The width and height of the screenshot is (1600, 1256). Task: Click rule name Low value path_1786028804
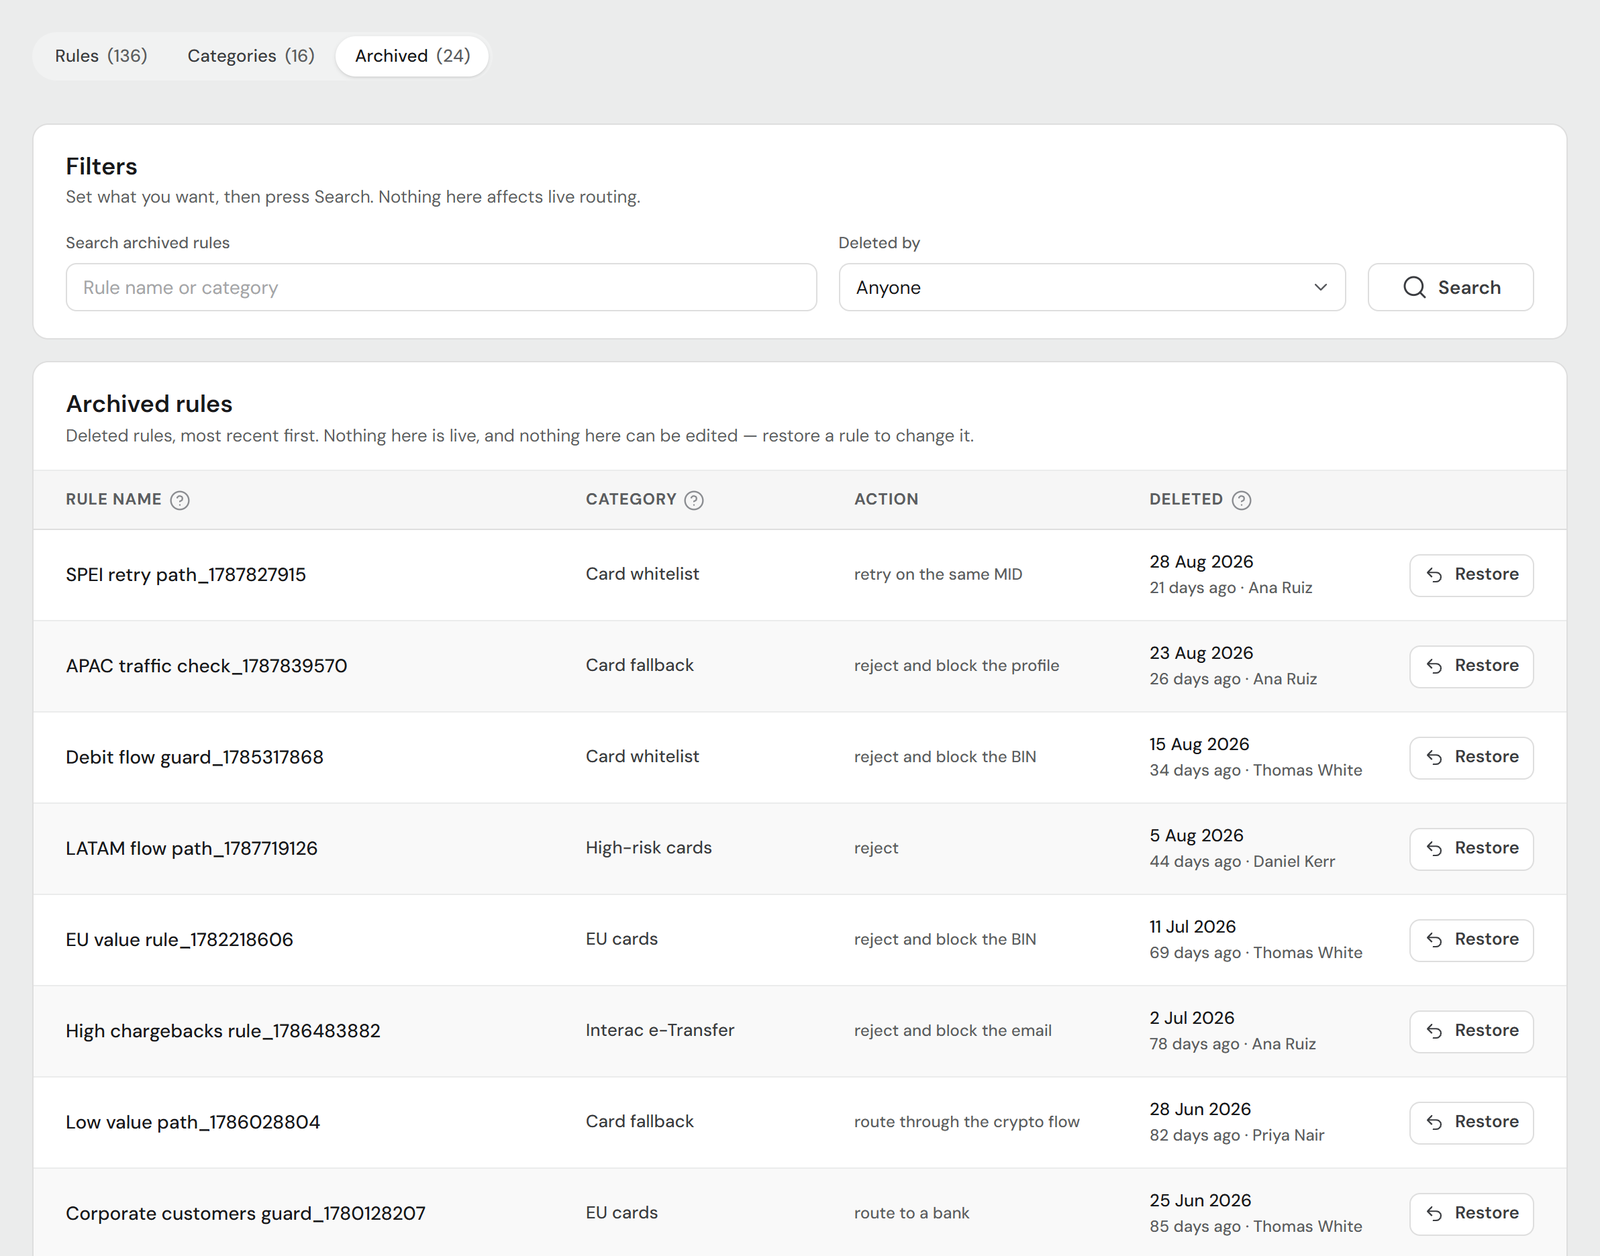point(193,1122)
